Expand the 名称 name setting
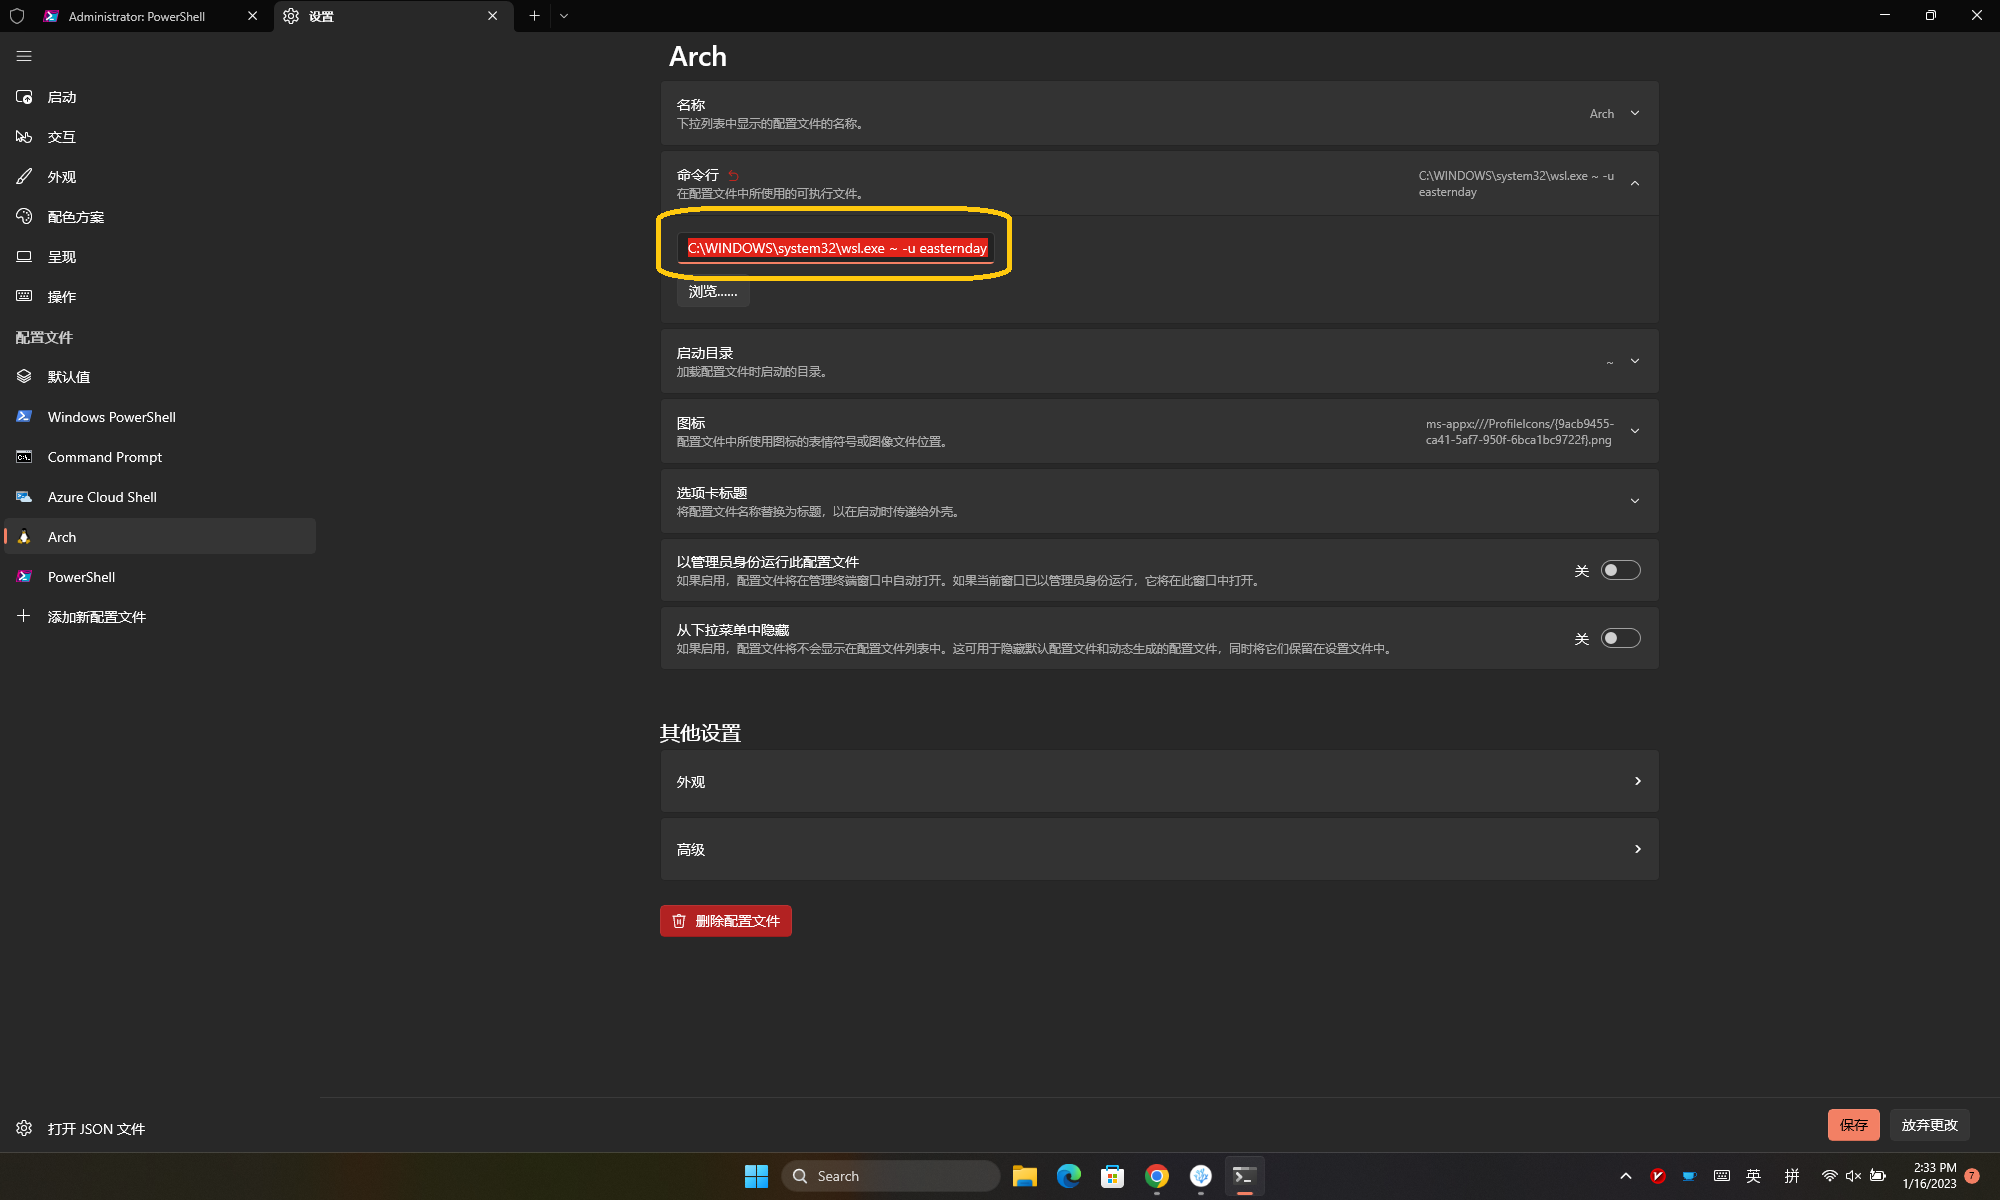This screenshot has height=1200, width=2000. tap(1159, 113)
